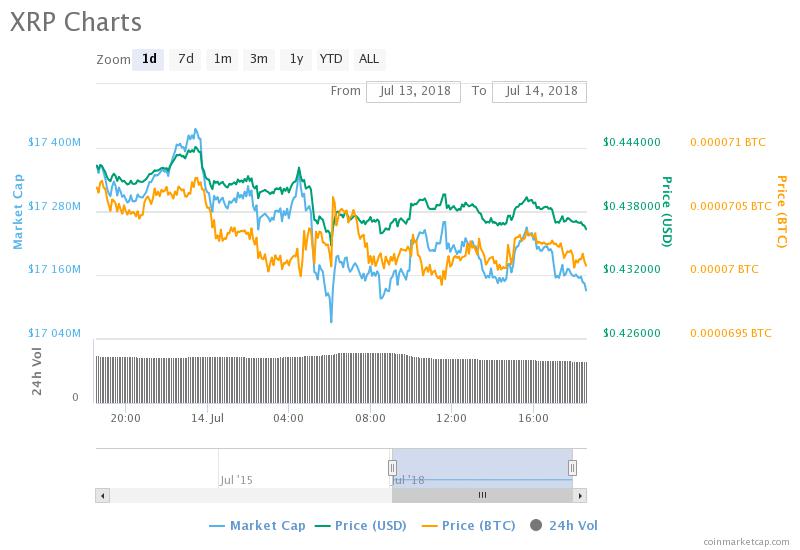This screenshot has width=800, height=550.
Task: Toggle Market Cap series in legend
Action: (258, 526)
